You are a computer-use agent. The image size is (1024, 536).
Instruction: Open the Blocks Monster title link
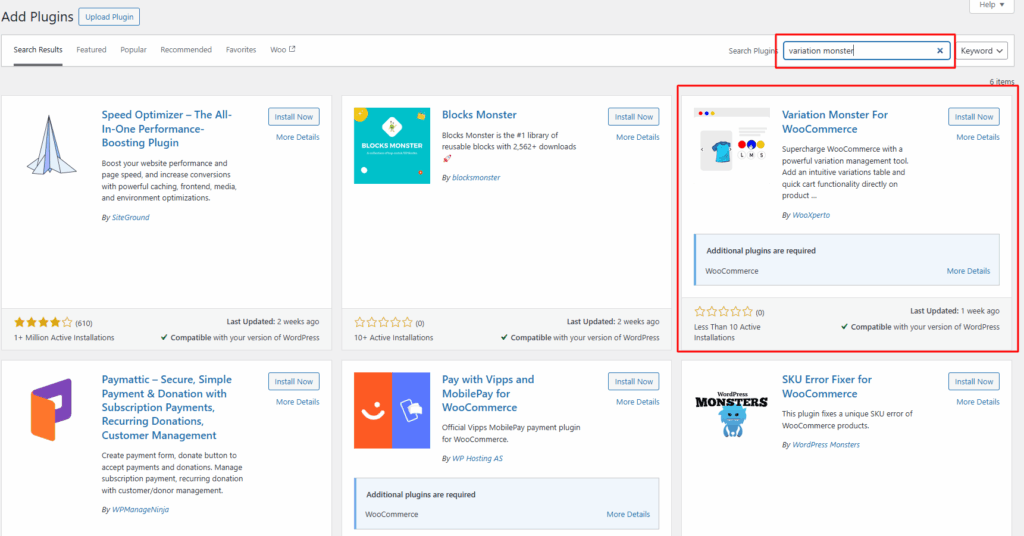coord(479,115)
